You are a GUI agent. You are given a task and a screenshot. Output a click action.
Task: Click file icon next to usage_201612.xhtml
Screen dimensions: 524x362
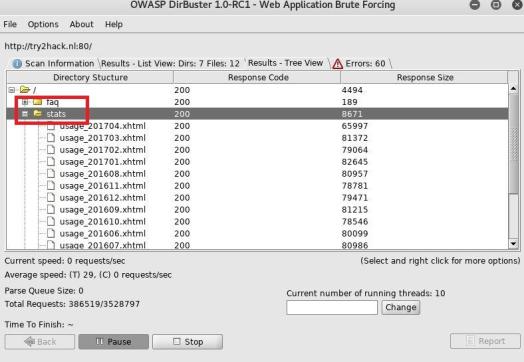click(51, 198)
